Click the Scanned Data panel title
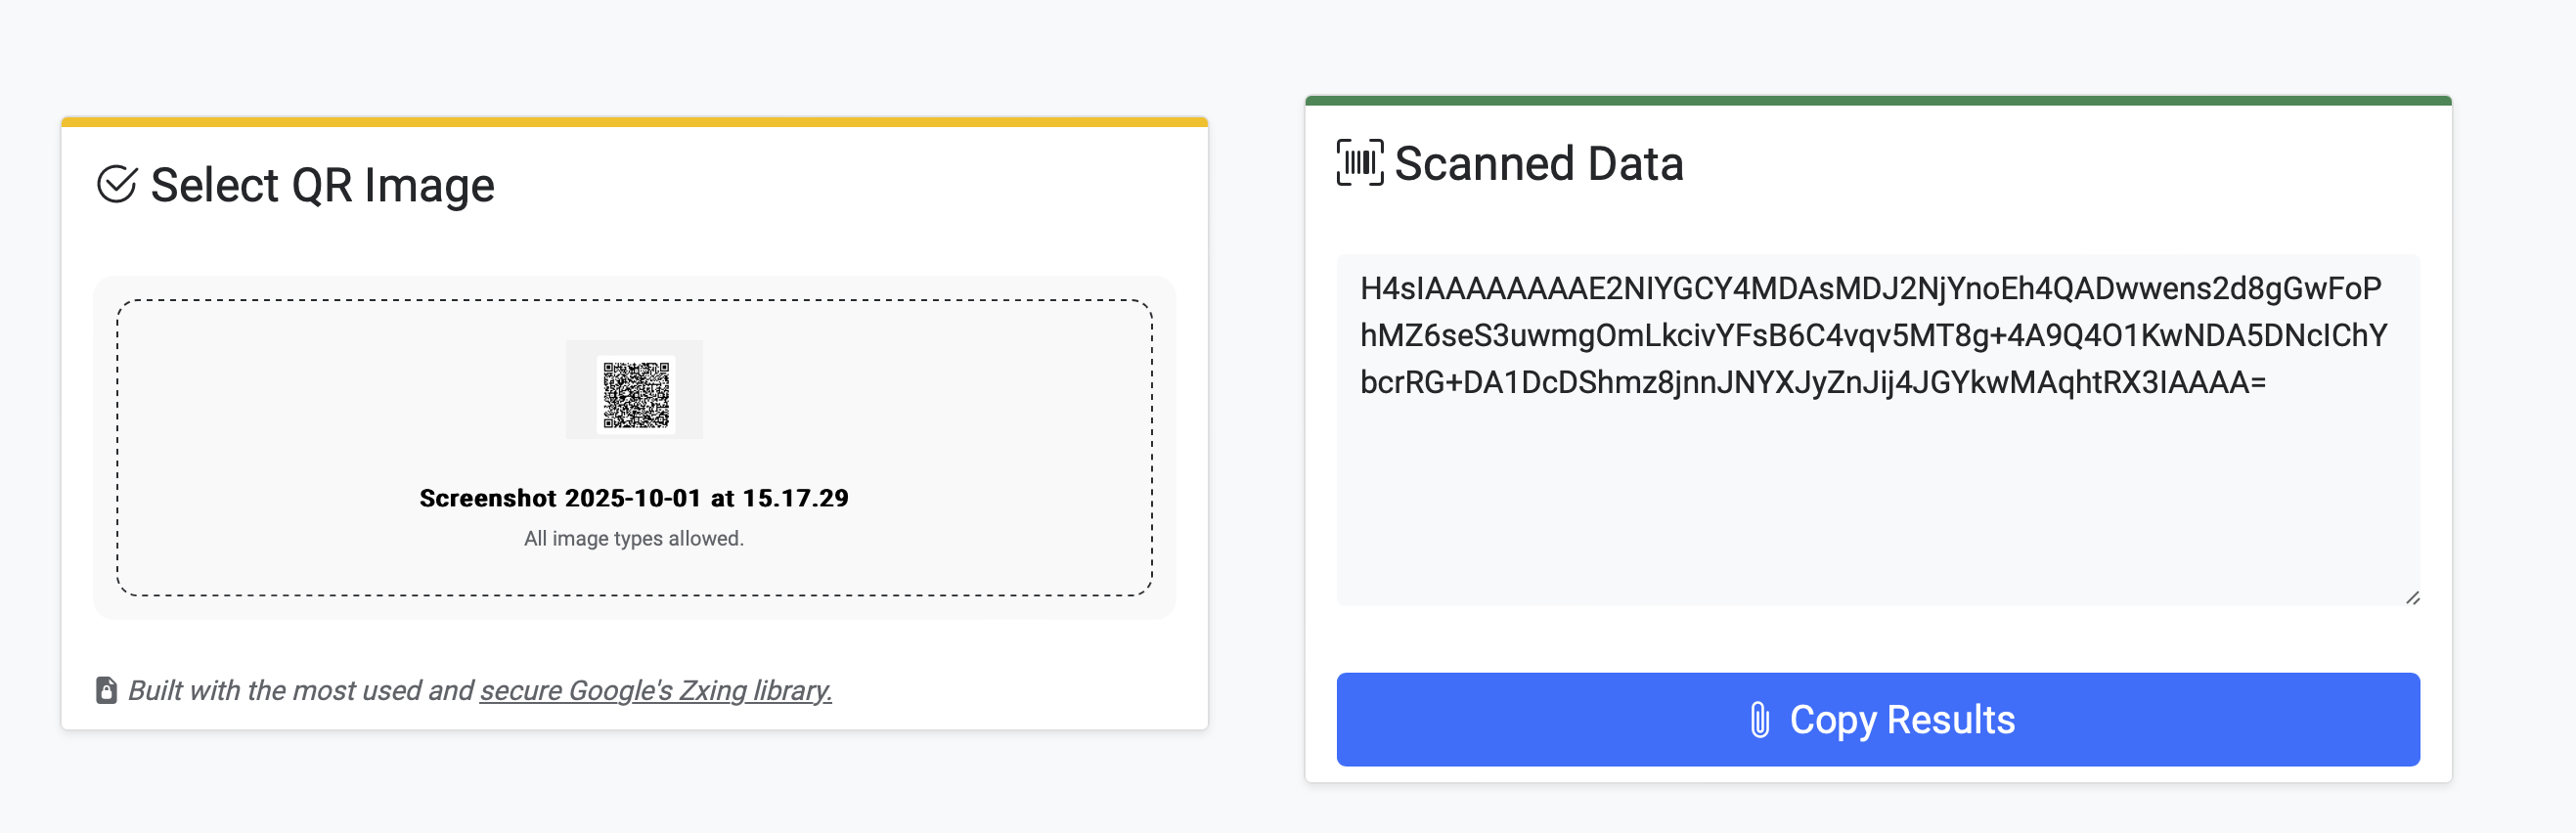 [1538, 163]
